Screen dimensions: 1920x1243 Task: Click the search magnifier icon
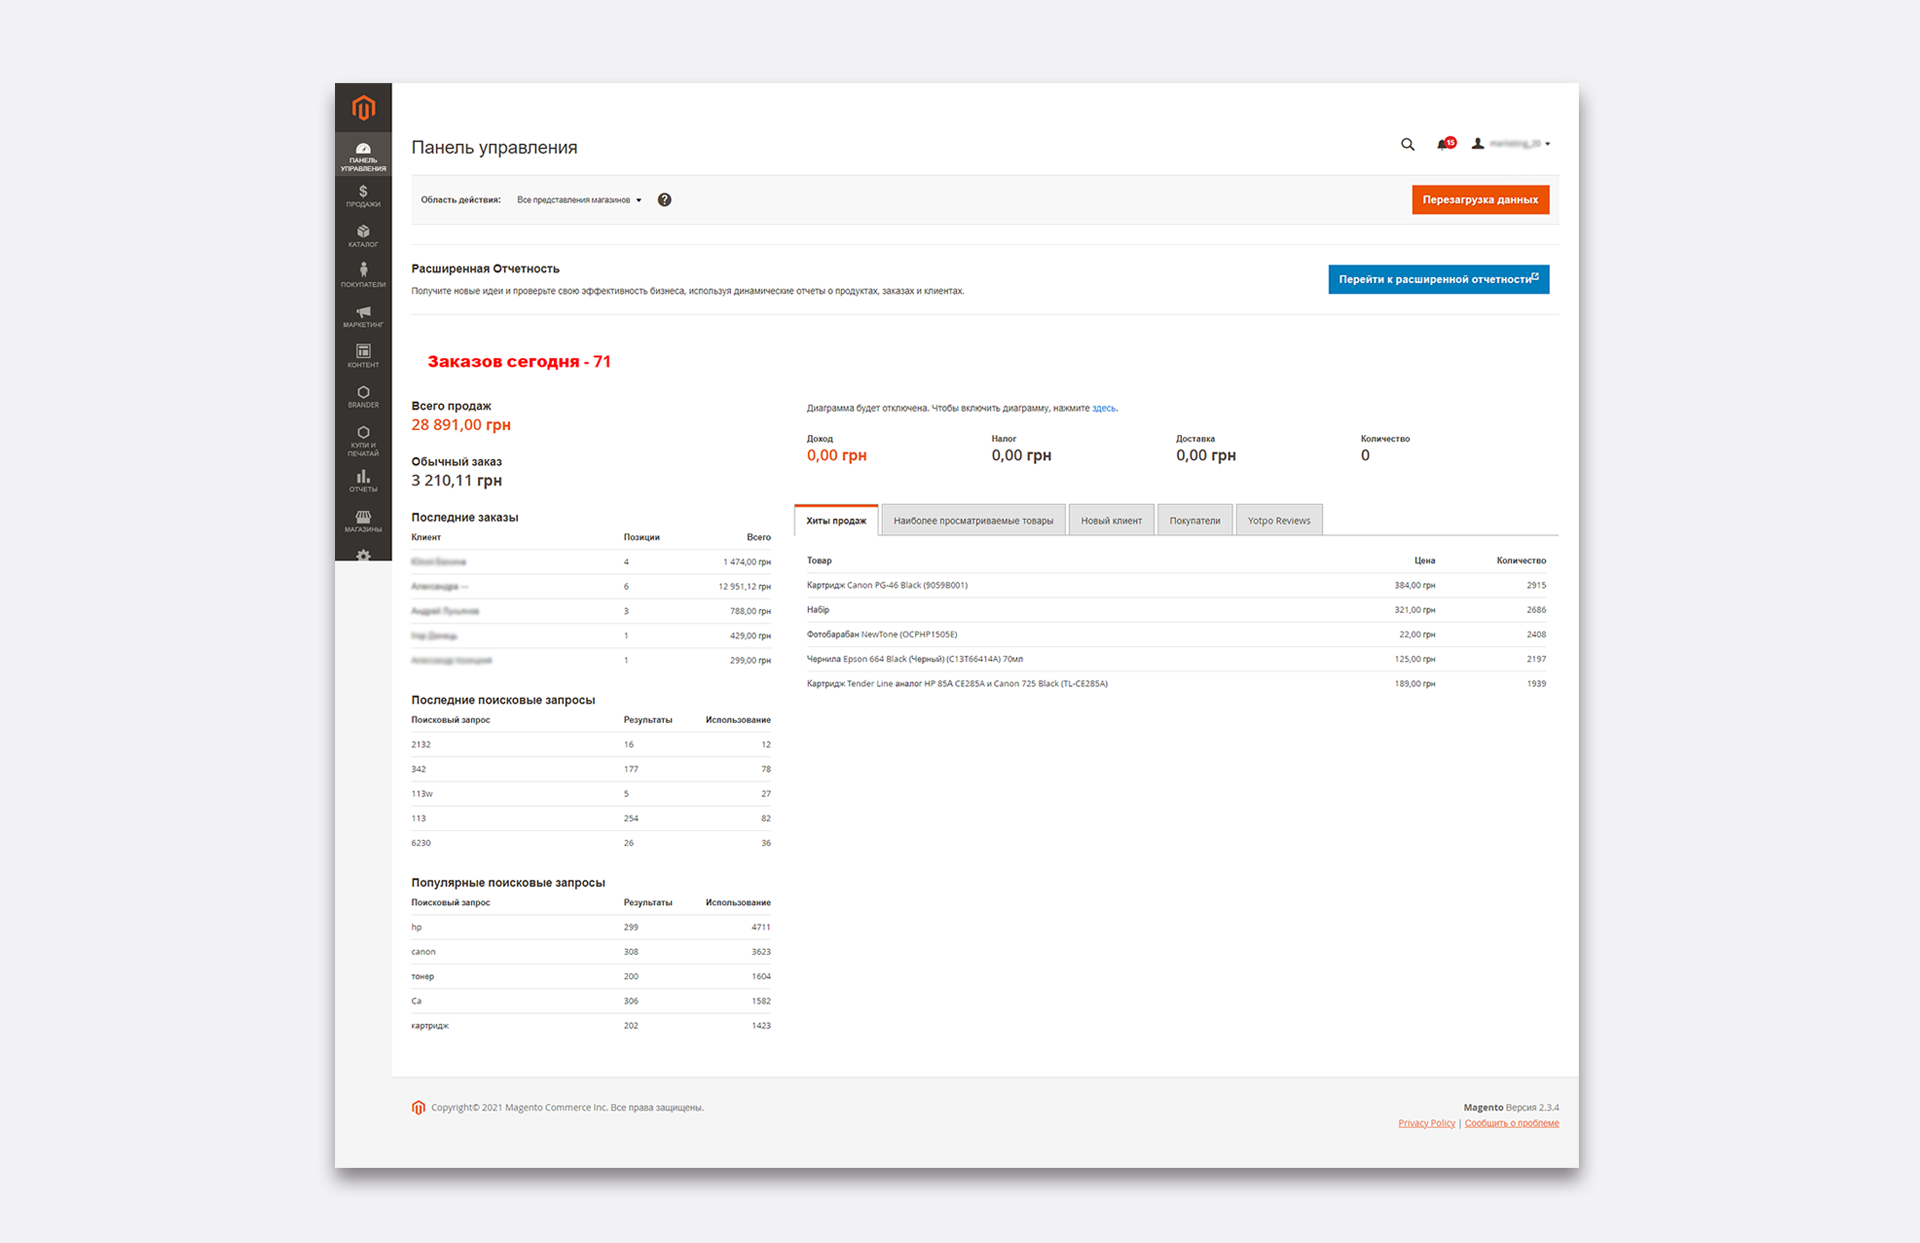(1407, 145)
